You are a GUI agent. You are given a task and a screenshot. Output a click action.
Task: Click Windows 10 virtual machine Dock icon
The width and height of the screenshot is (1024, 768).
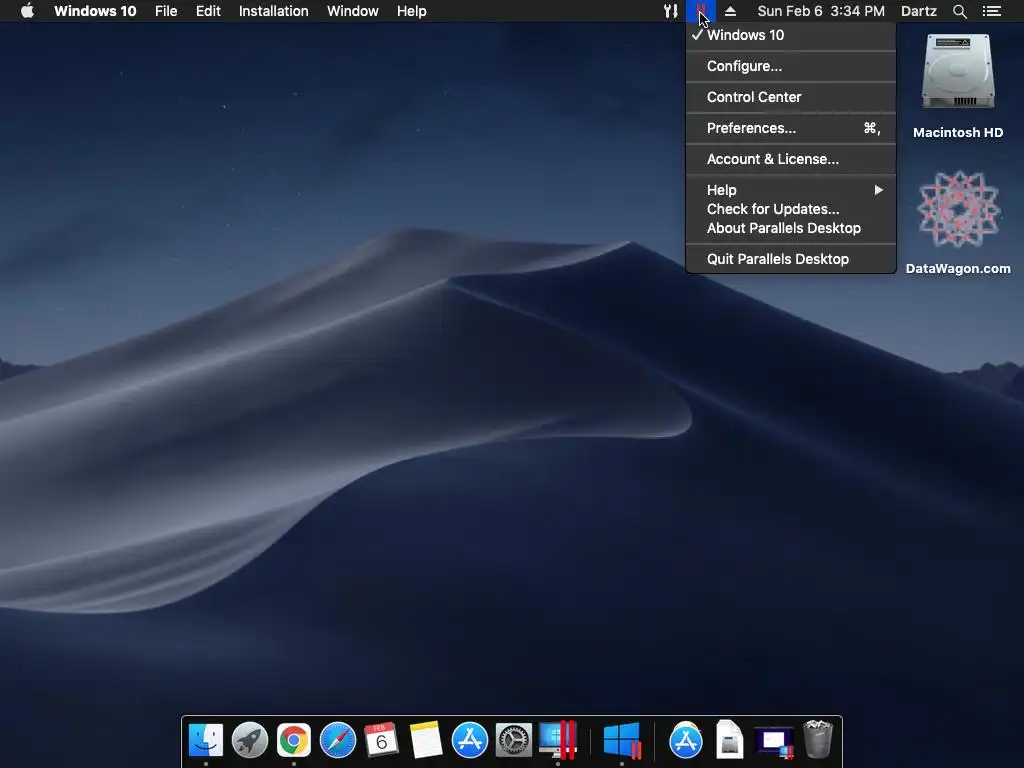point(622,741)
